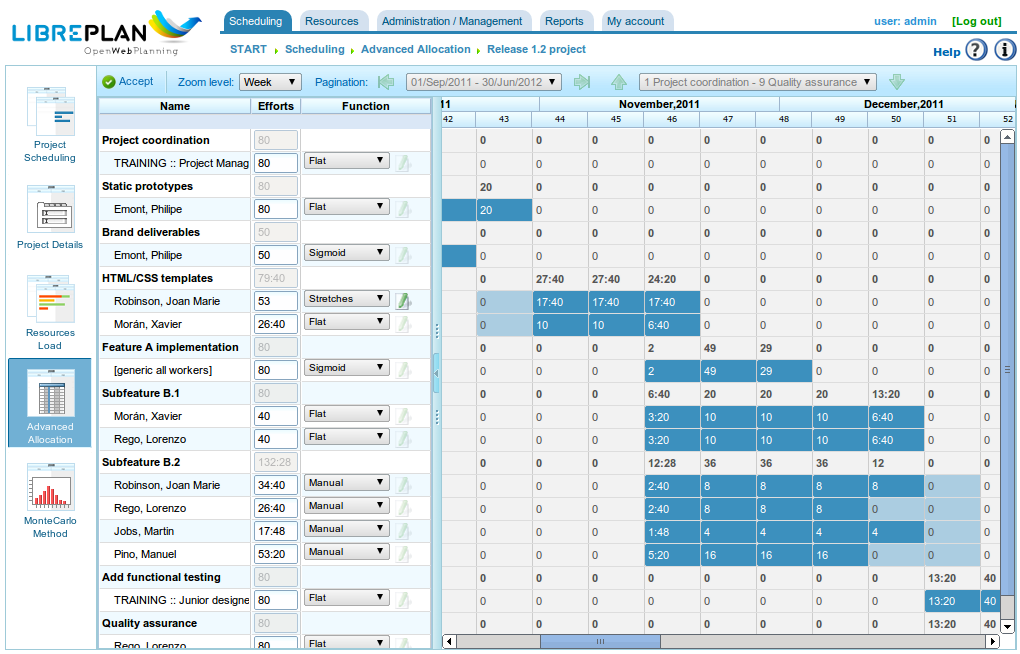Open the Zoom level Week dropdown
Viewport: 1020px width, 654px height.
[x=270, y=82]
